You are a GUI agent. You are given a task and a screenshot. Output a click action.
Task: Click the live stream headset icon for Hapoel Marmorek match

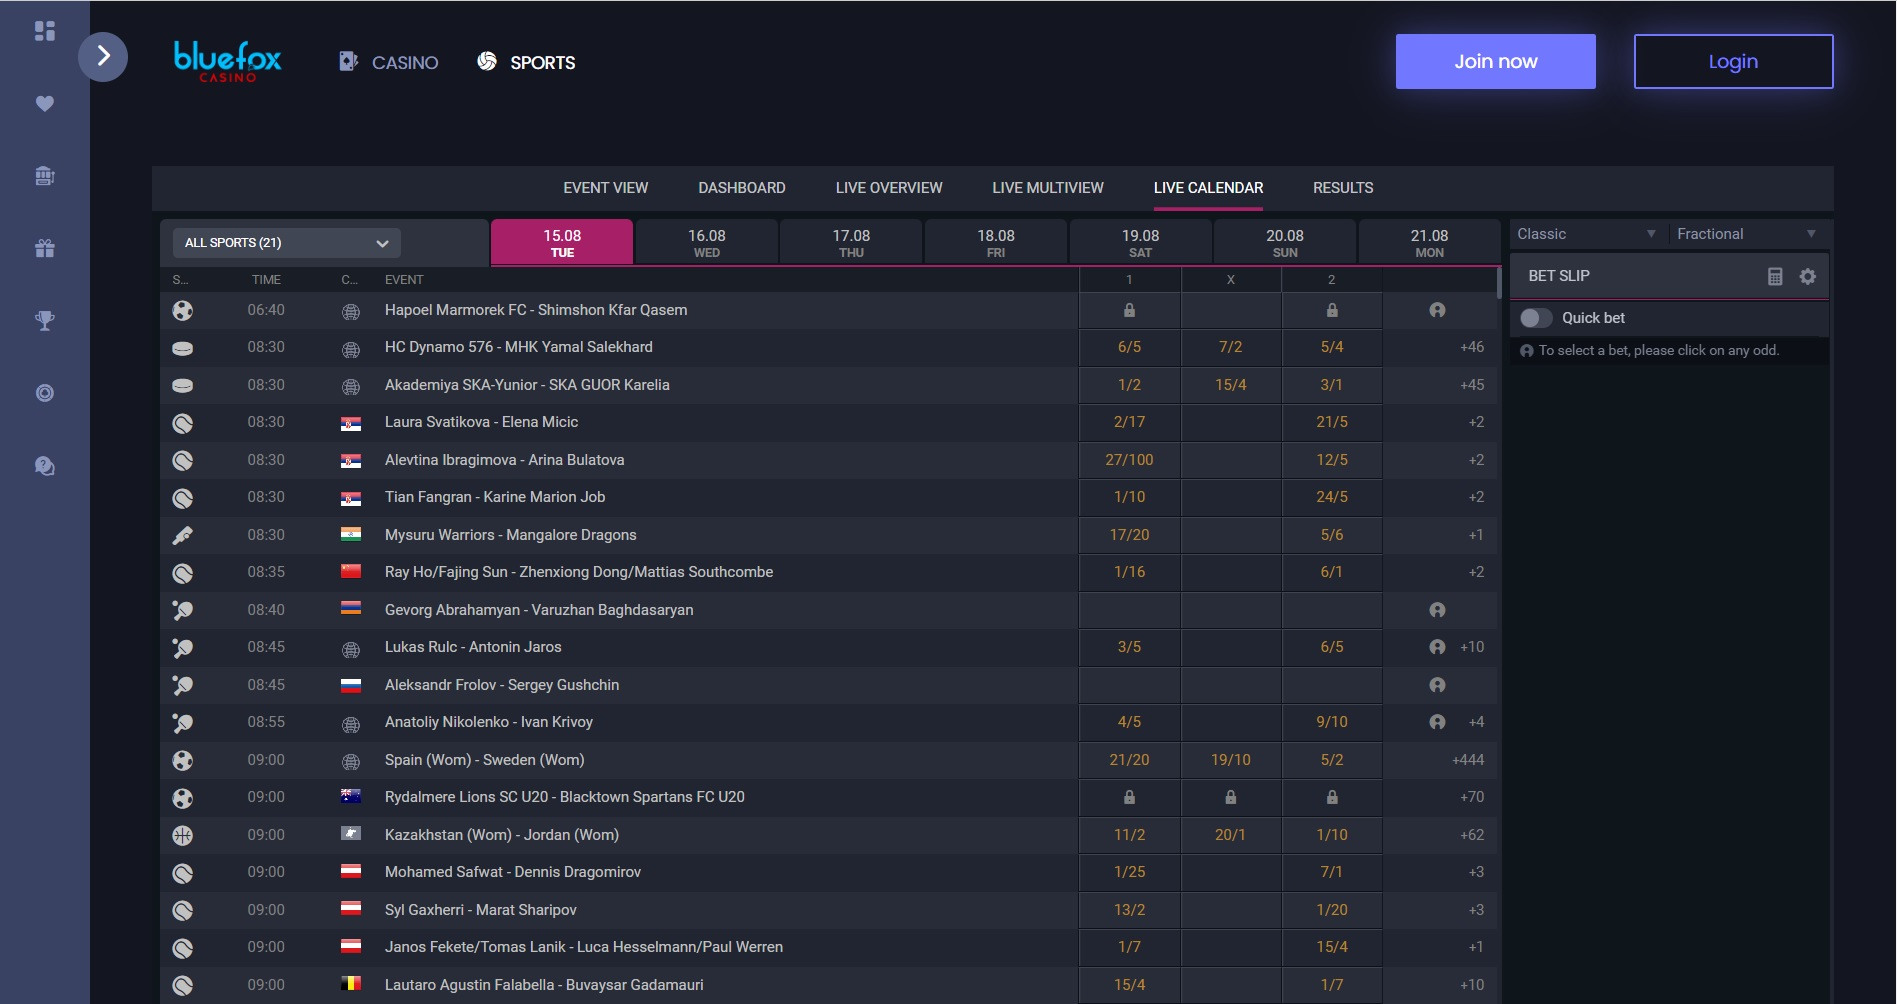click(1438, 310)
